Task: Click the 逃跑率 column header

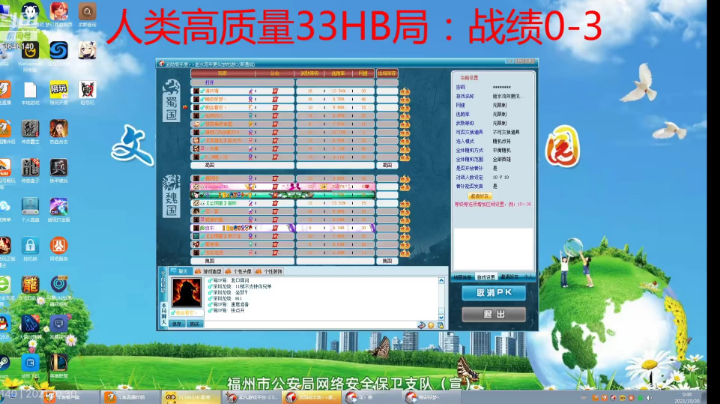Action: 338,73
